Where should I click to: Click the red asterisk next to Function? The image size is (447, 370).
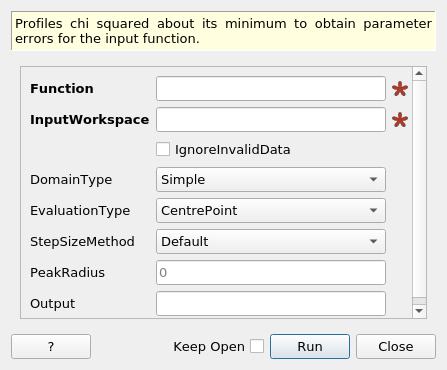[400, 89]
